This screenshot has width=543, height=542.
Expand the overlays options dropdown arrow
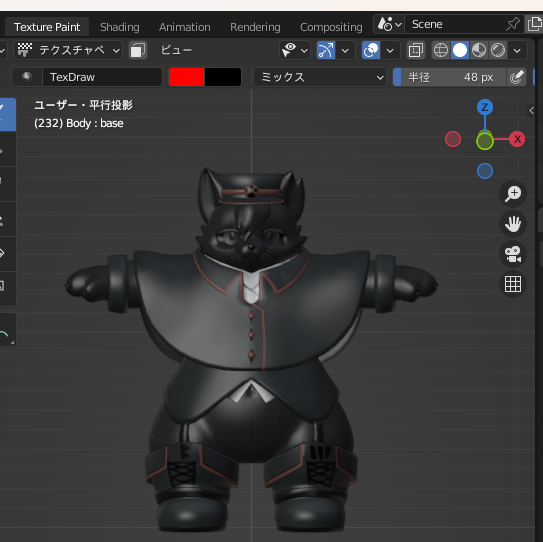[x=390, y=50]
